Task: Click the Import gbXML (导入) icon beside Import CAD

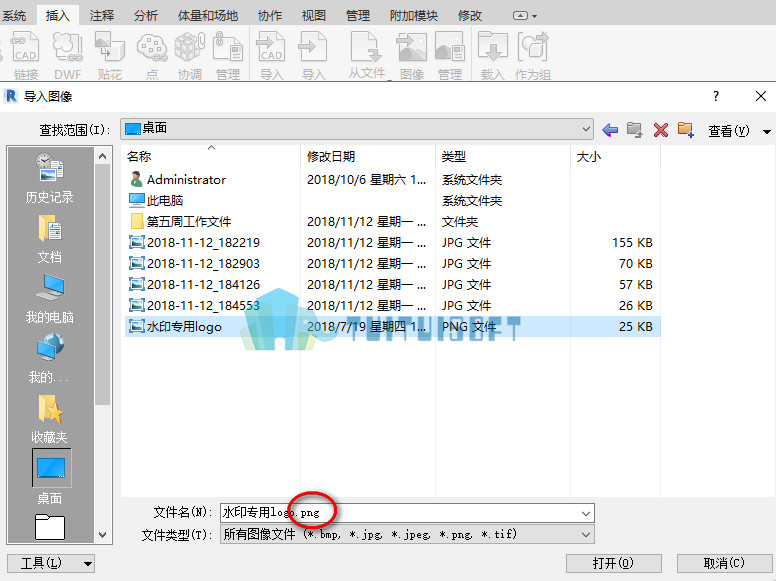Action: click(313, 47)
